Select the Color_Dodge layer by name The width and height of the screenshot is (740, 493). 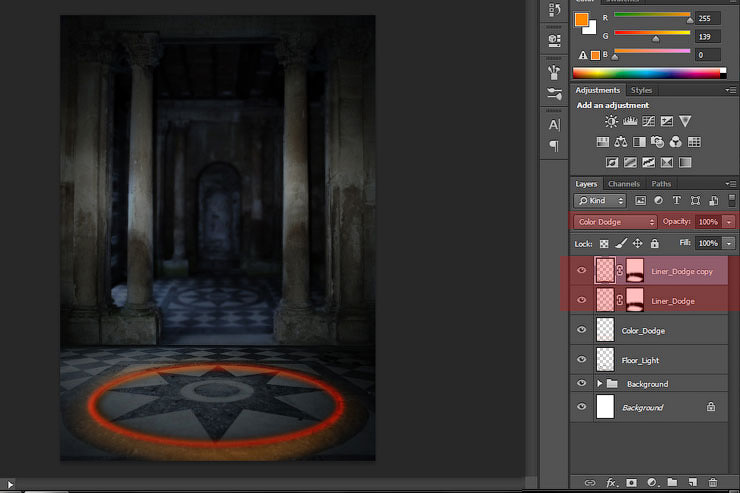(643, 330)
